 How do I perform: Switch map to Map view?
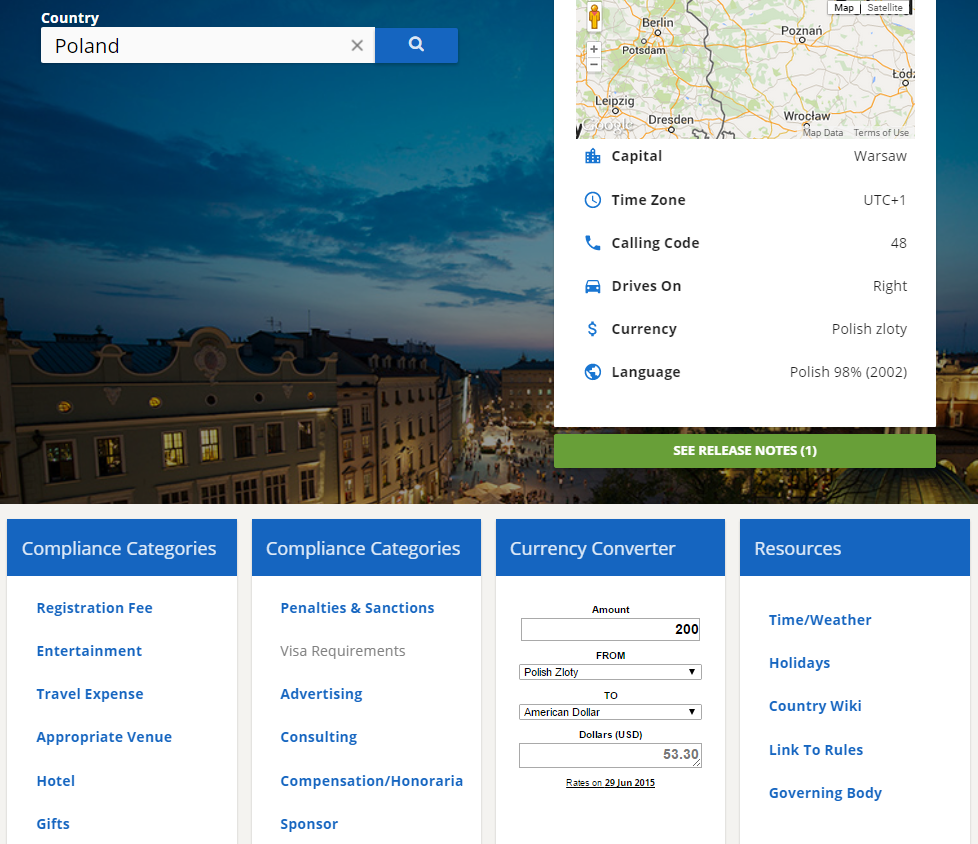pos(844,7)
